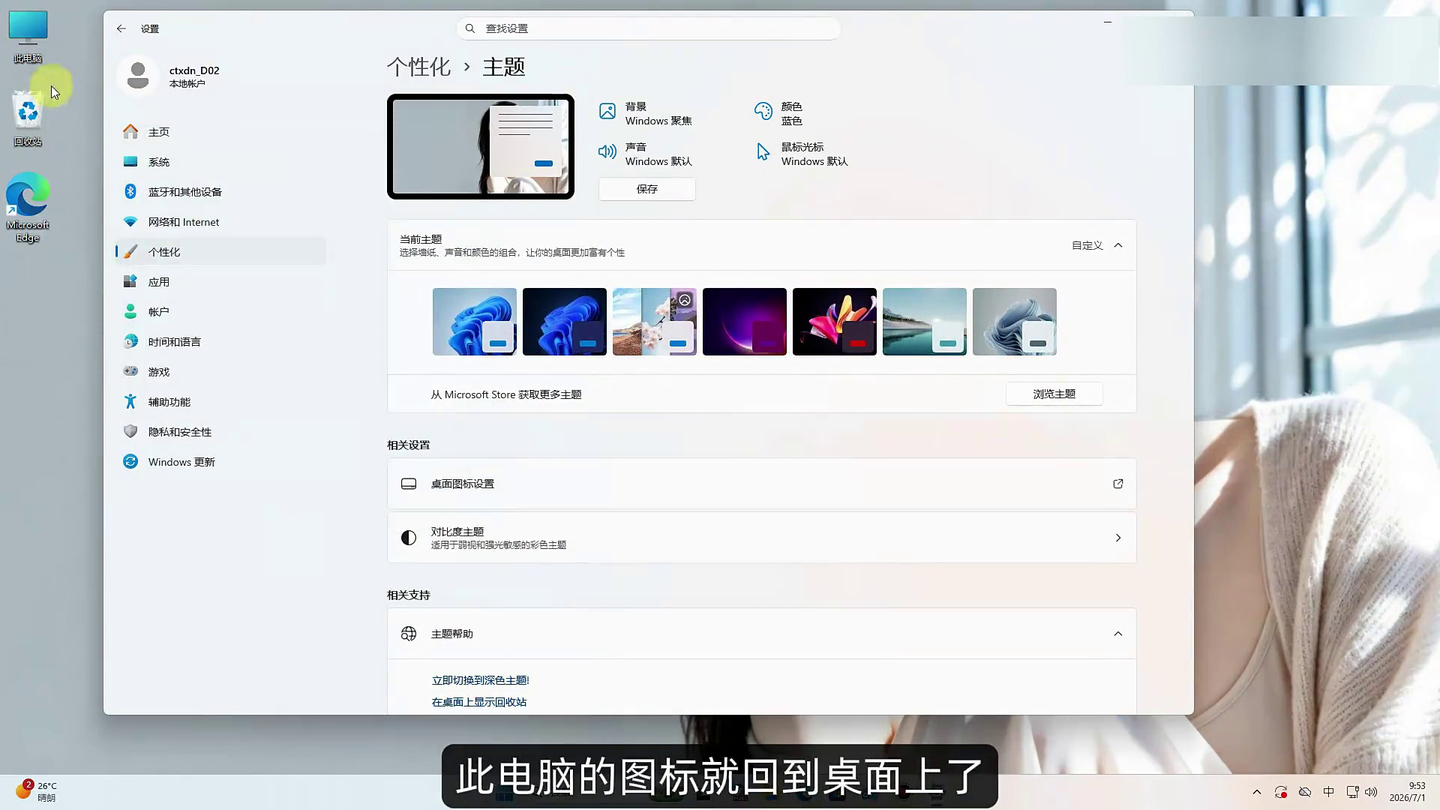Select the dark blue Windows bloom theme
The height and width of the screenshot is (810, 1440).
coord(565,322)
